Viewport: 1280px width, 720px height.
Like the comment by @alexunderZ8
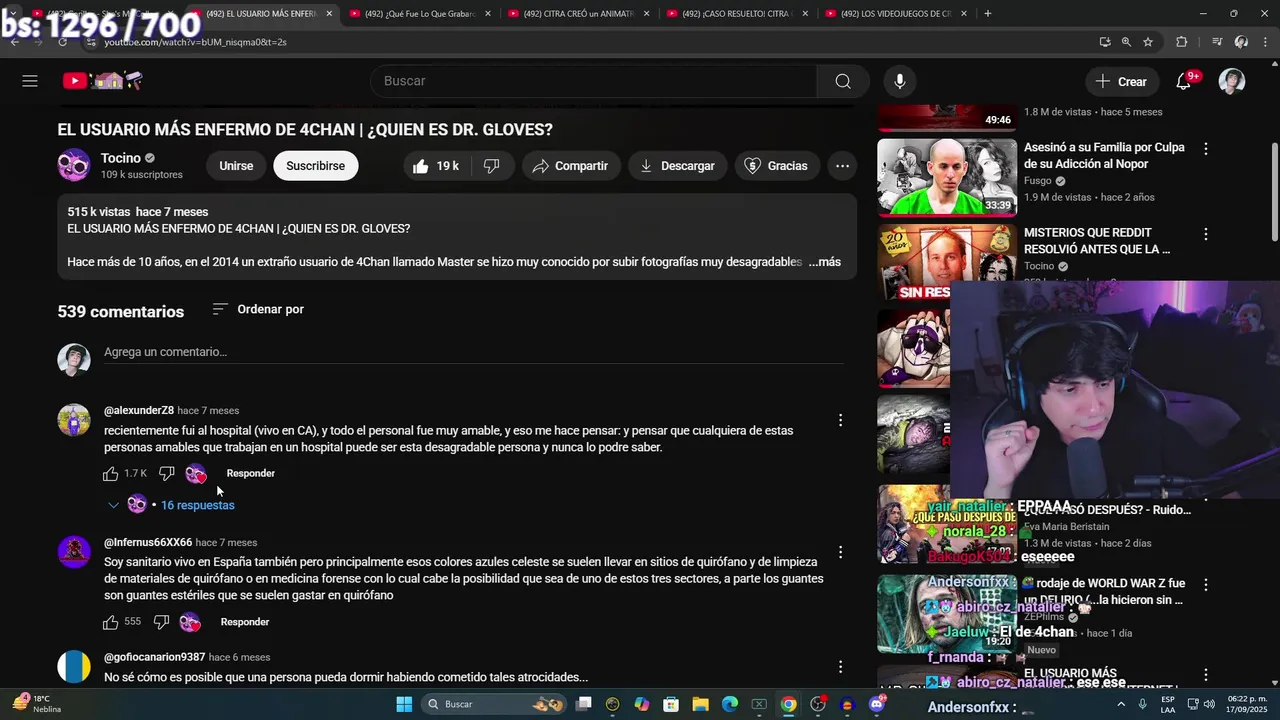tap(111, 473)
